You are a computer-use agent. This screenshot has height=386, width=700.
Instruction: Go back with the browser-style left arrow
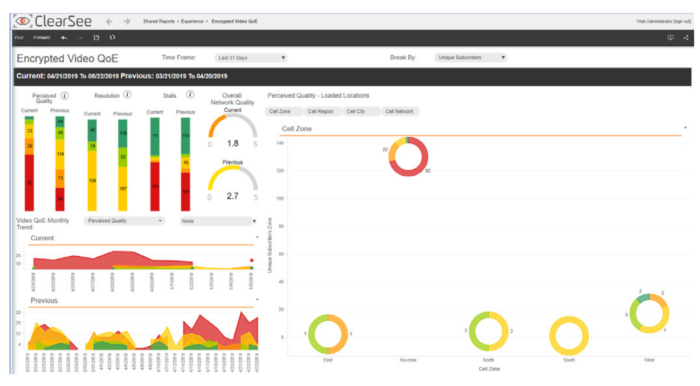tap(109, 21)
